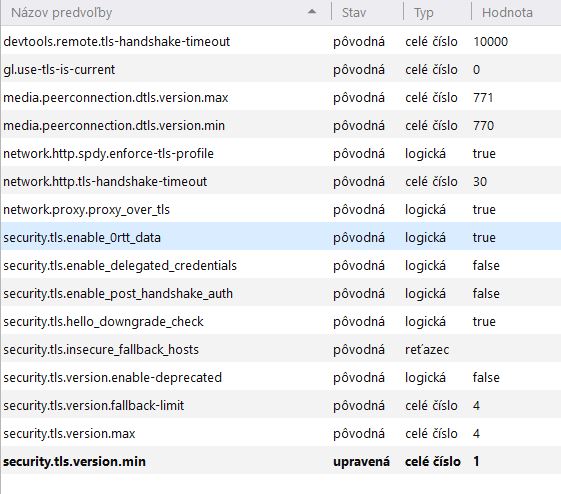Image resolution: width=561 pixels, height=494 pixels.
Task: Click the value 10000 in the Hodnota column
Action: tap(491, 41)
